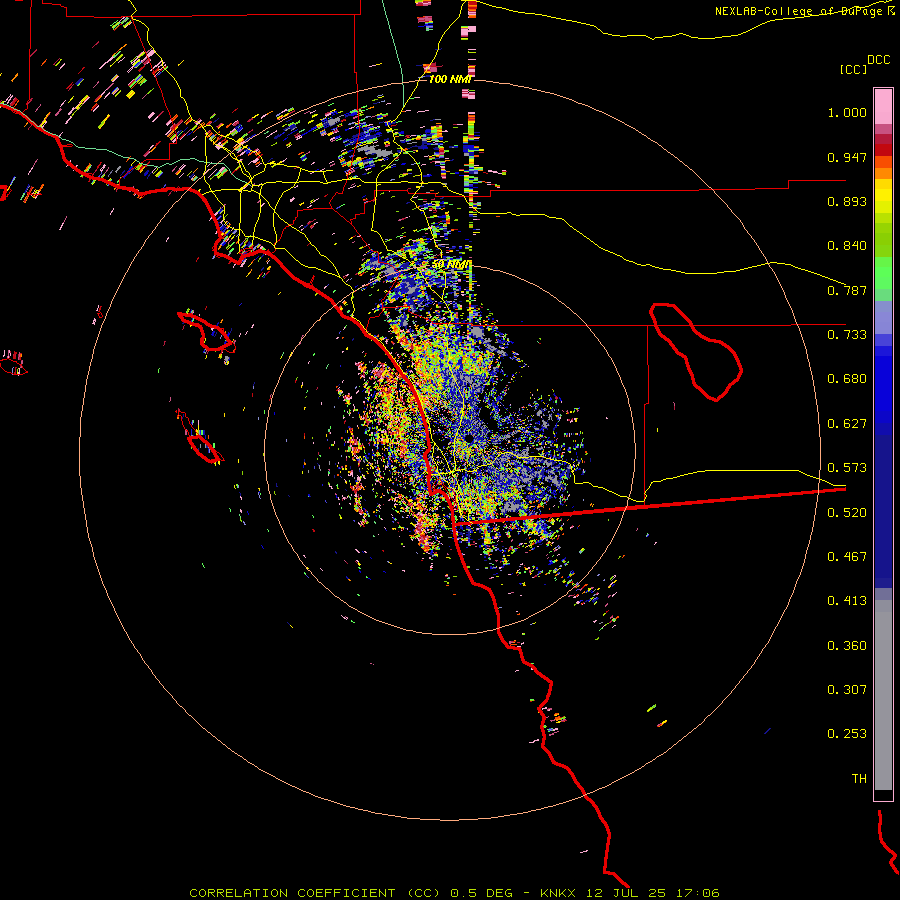Pick the pink color bar segment
900x900 pixels.
coord(883,106)
